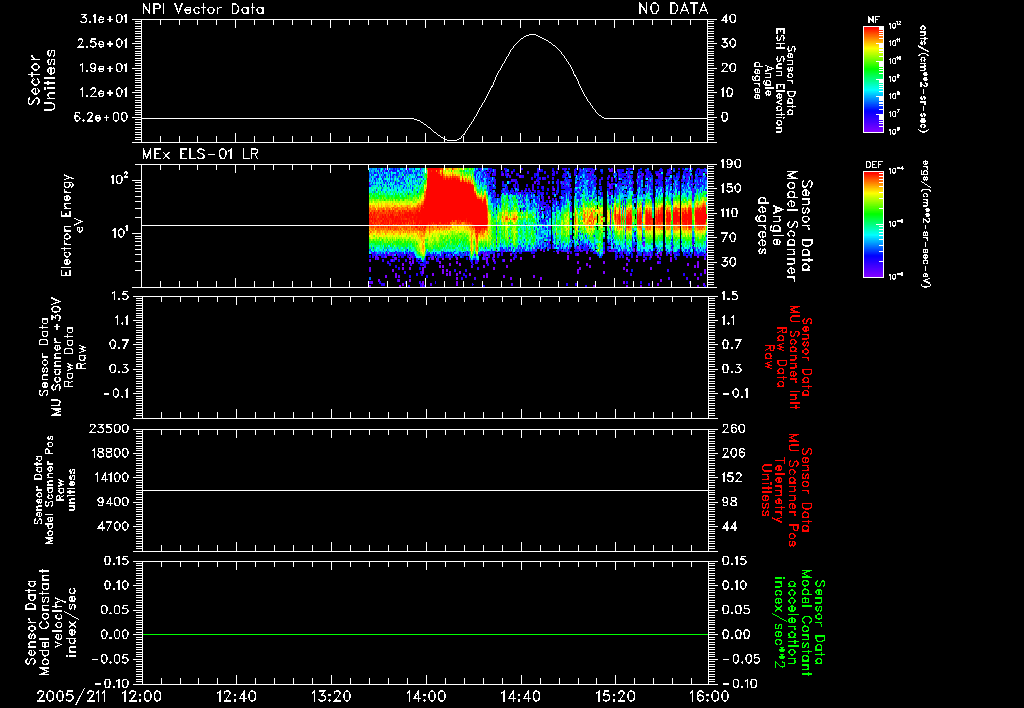Click the 9400 scanner position tick value
The image size is (1024, 708).
coord(114,502)
